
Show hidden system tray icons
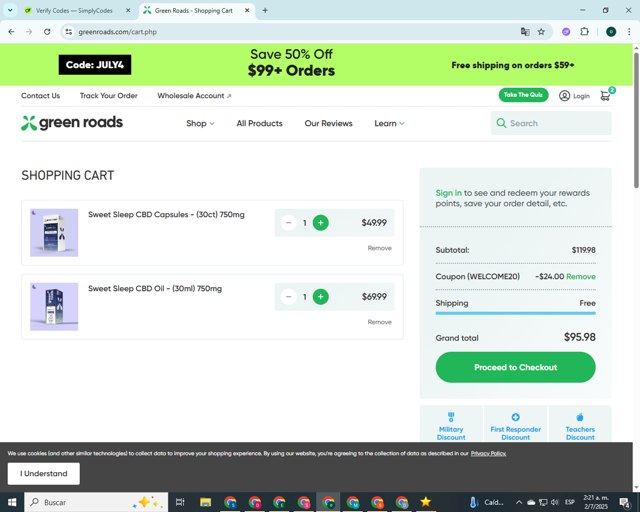tap(519, 502)
